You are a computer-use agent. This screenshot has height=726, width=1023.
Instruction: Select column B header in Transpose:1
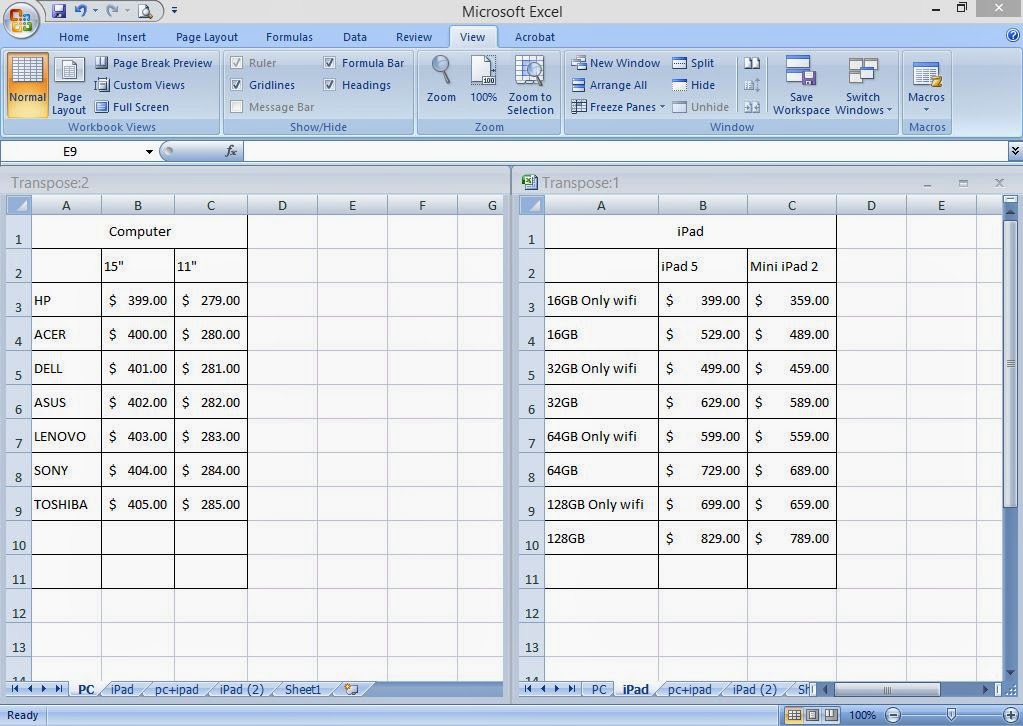(x=703, y=205)
